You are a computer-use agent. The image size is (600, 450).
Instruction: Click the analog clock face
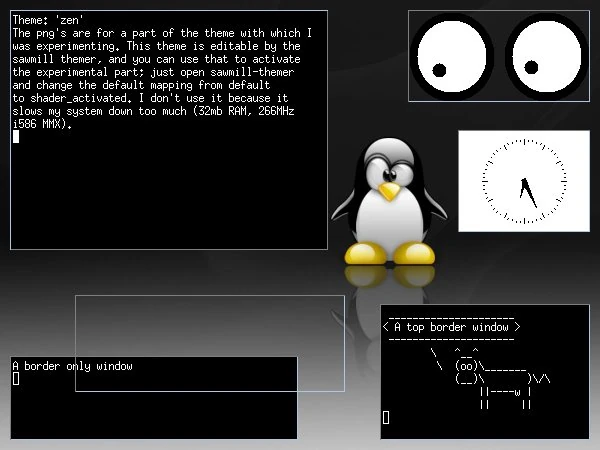click(x=524, y=181)
